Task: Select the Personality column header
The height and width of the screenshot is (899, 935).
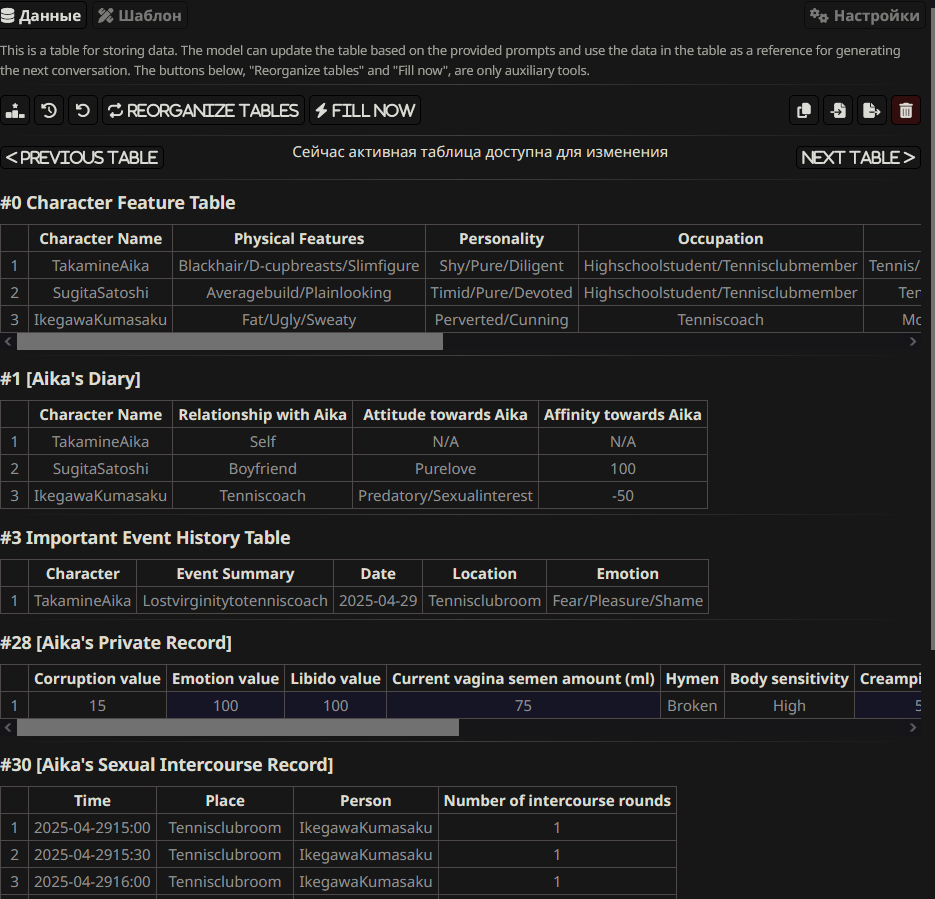Action: (501, 238)
